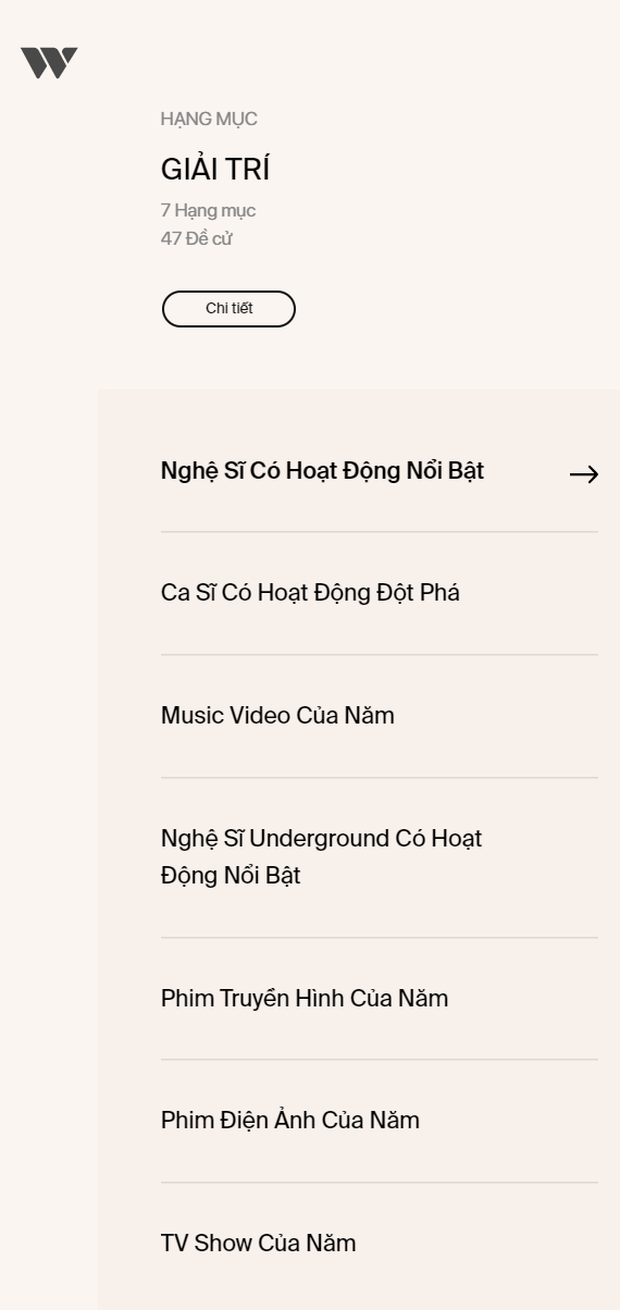
Task: Click the arrow beside Nghệ Sĩ Có Hoạt Động Nổi Bật
Action: pyautogui.click(x=584, y=474)
